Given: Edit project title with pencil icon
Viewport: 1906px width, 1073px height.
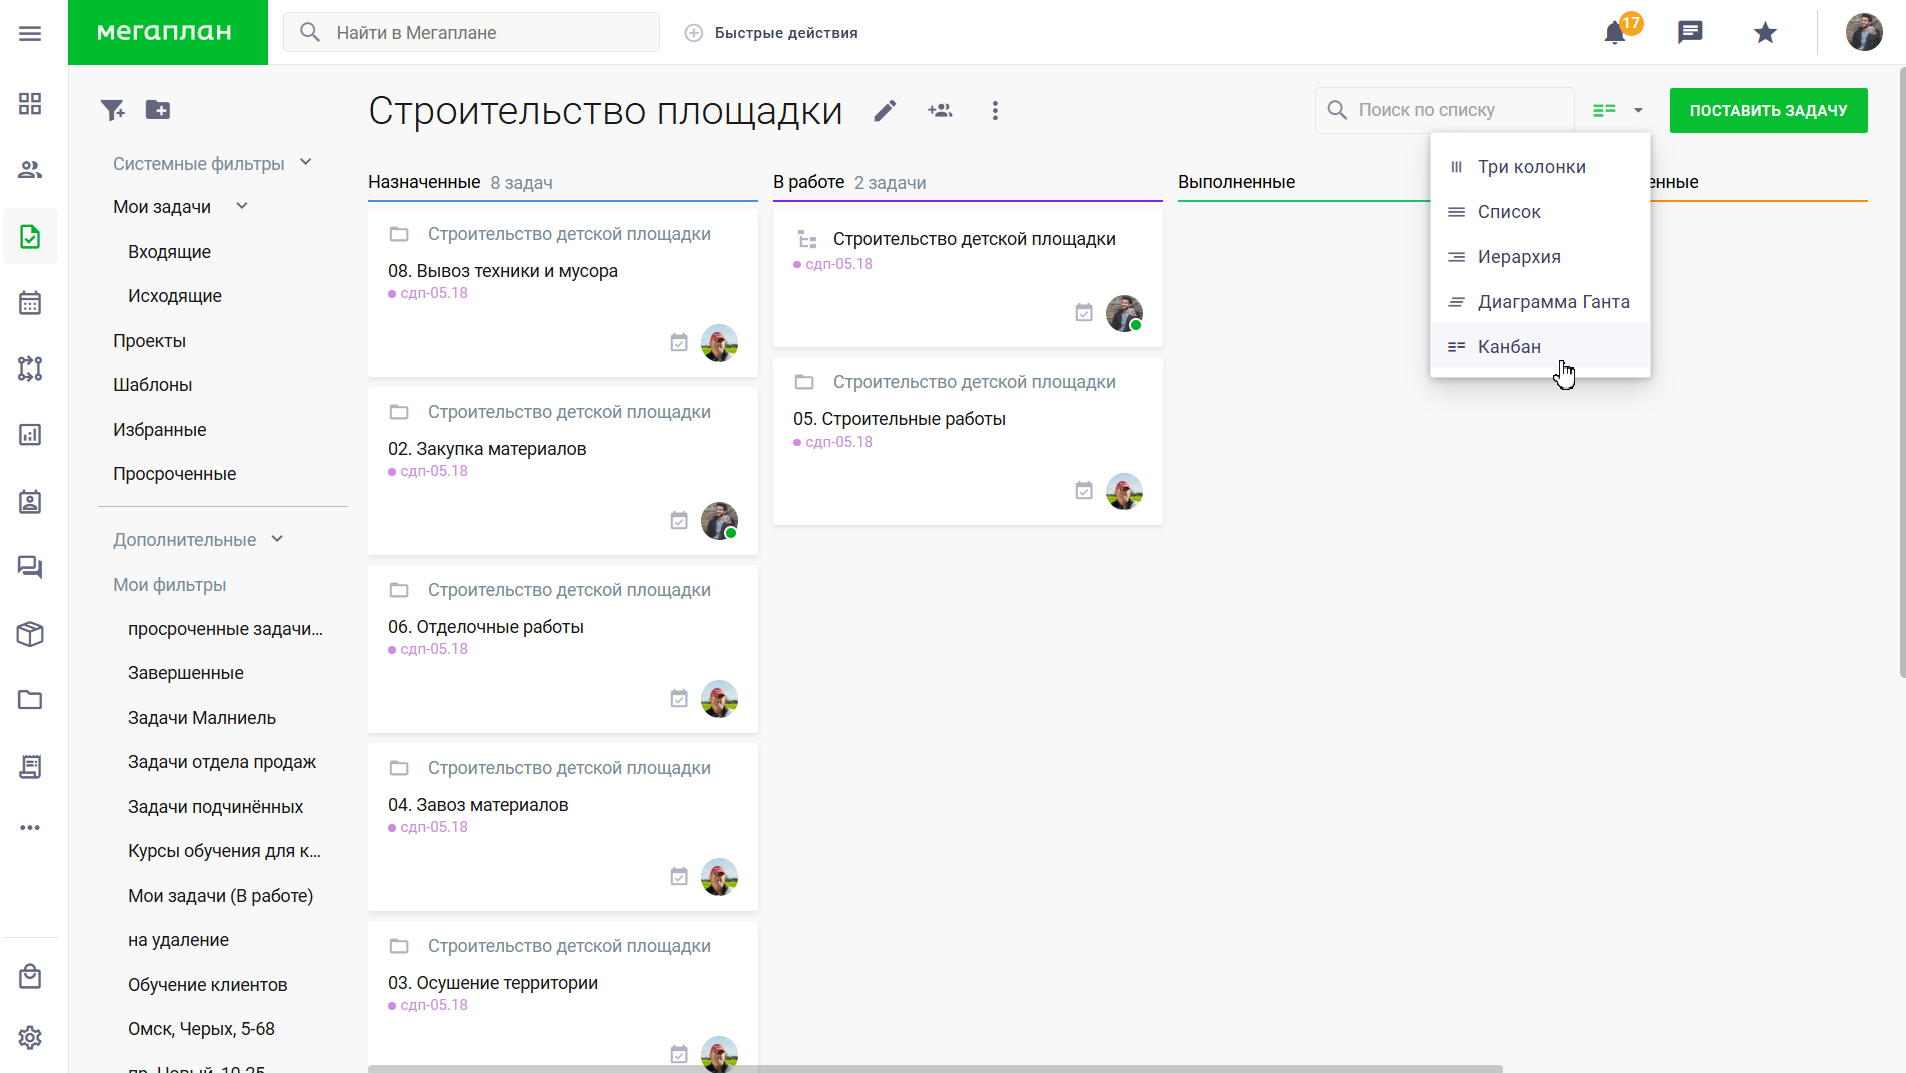Looking at the screenshot, I should click(885, 111).
